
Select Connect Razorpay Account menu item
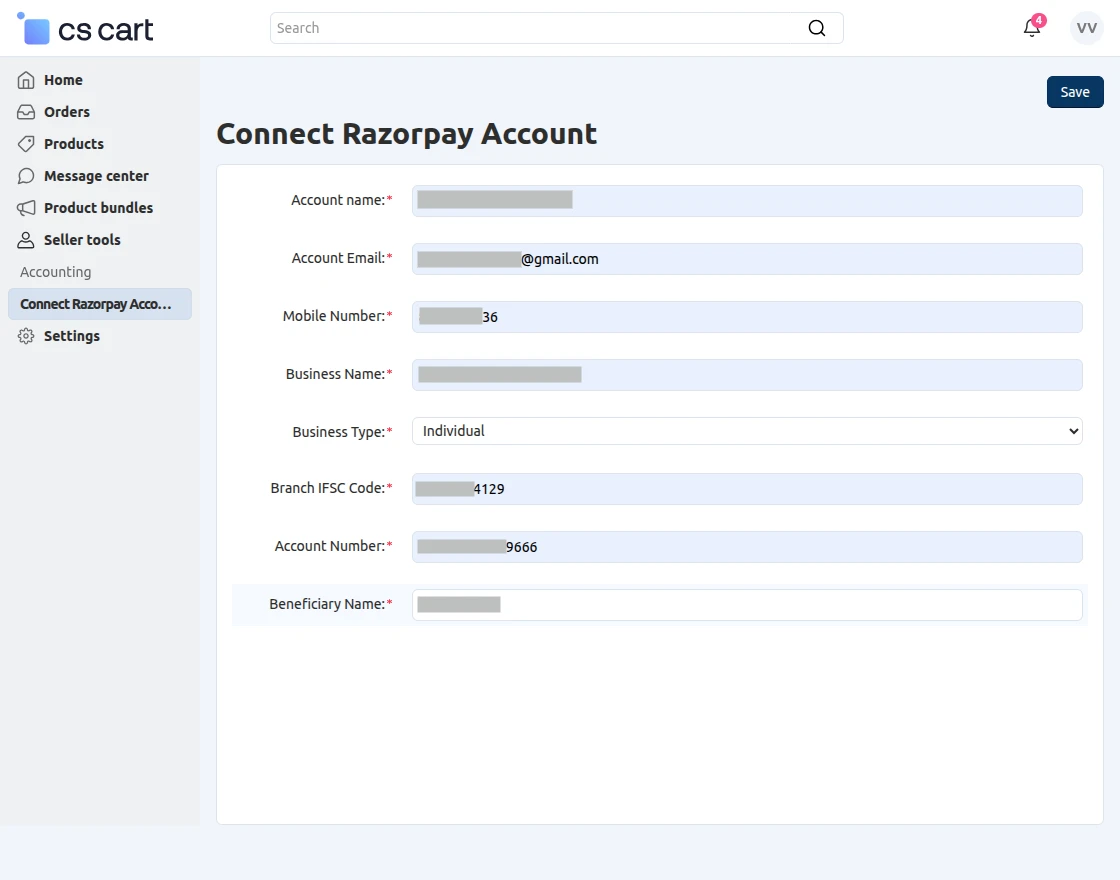(x=95, y=303)
